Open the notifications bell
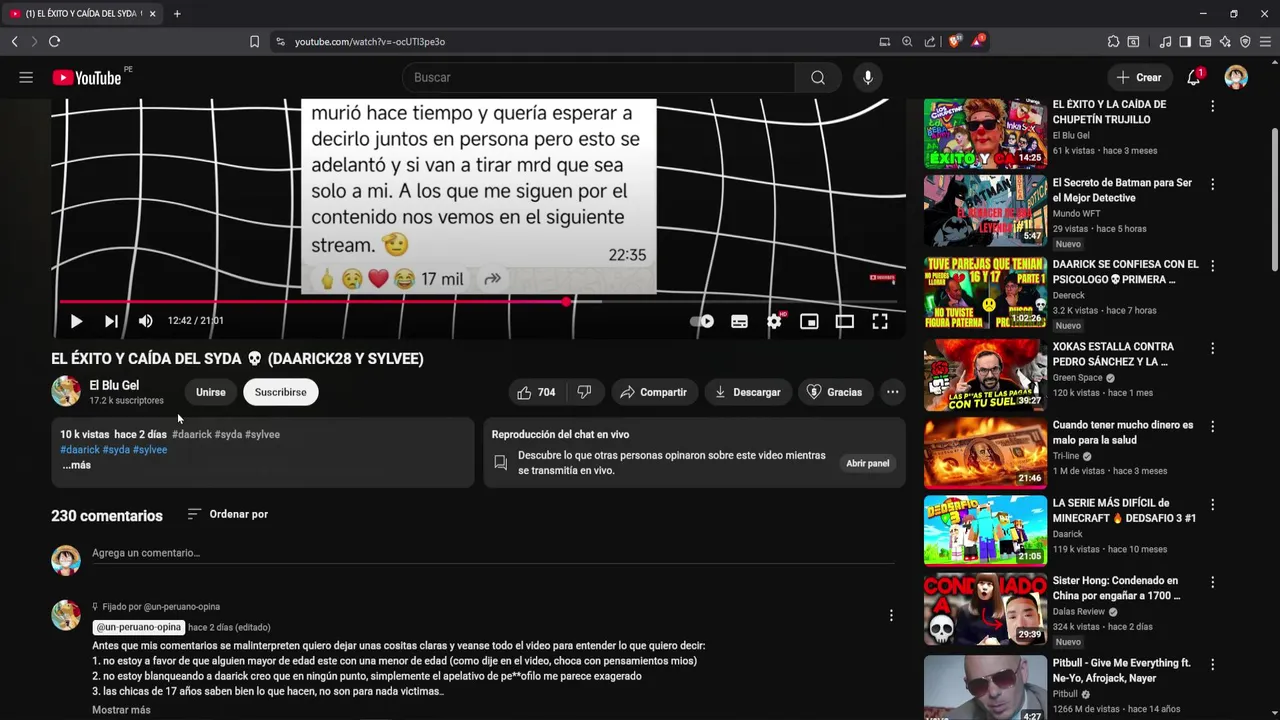1280x720 pixels. point(1194,77)
